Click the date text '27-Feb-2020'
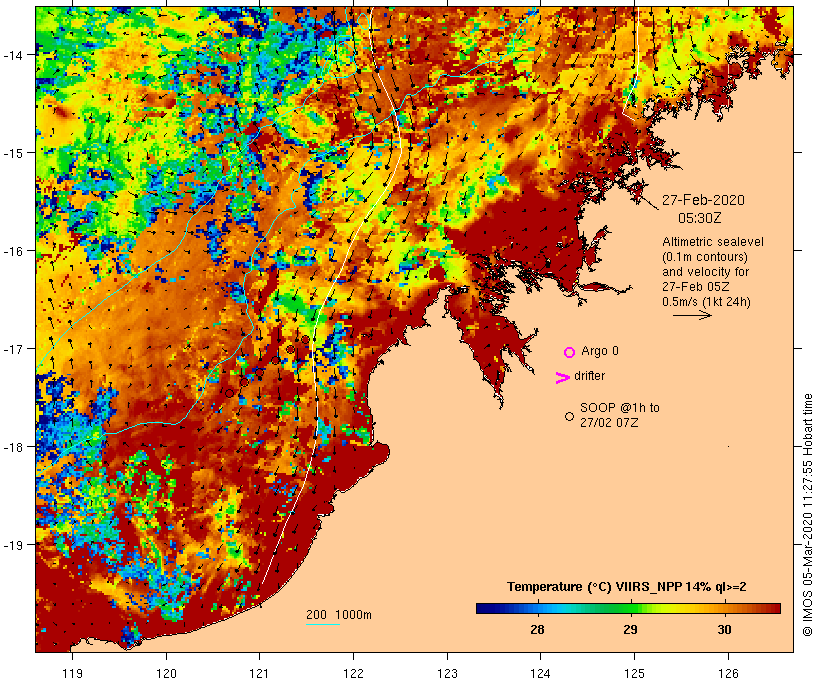820x680 pixels. click(703, 200)
